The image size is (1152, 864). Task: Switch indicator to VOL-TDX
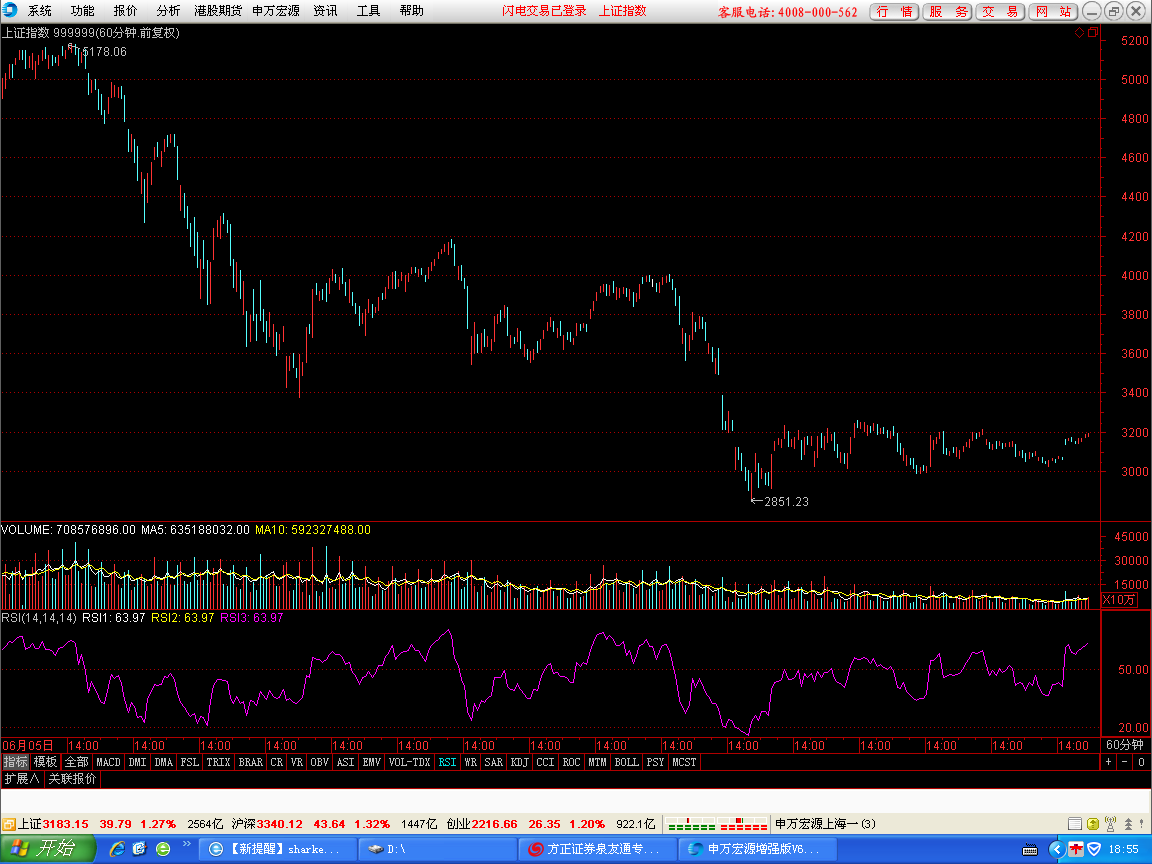click(409, 762)
